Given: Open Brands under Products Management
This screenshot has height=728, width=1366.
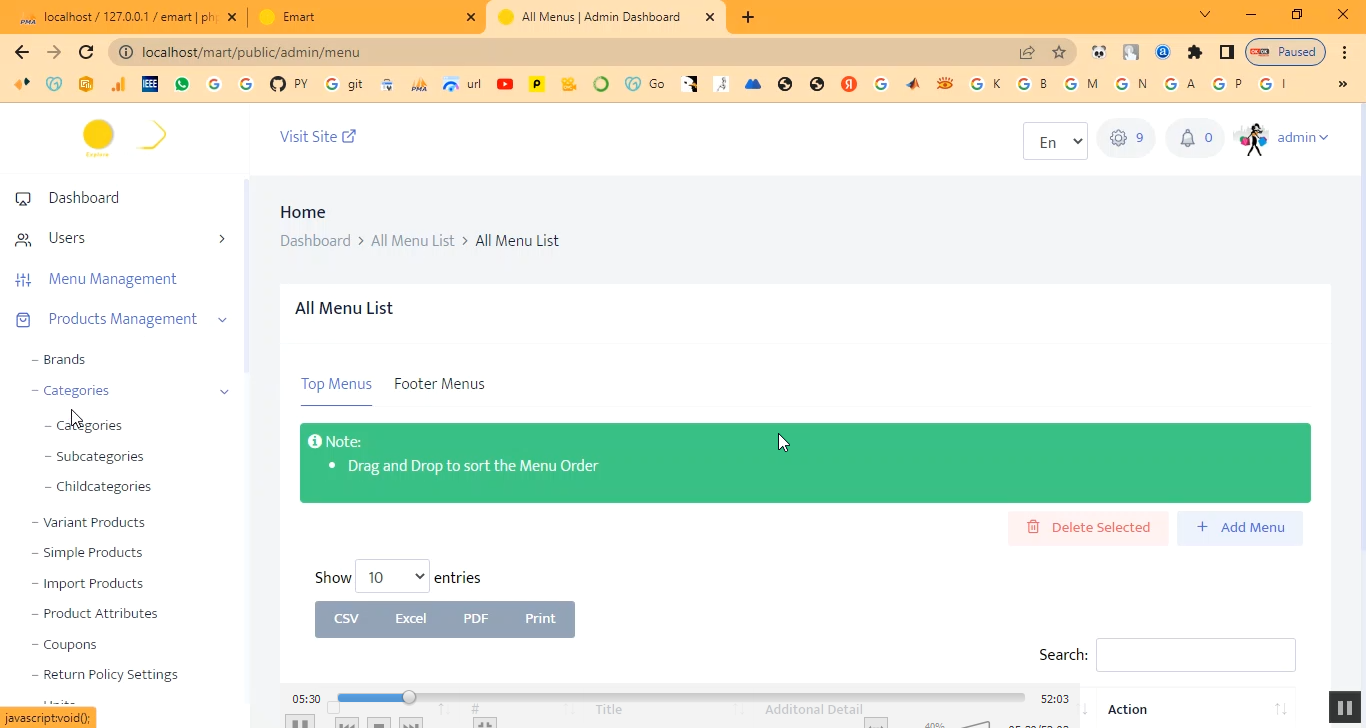Looking at the screenshot, I should pos(64,359).
